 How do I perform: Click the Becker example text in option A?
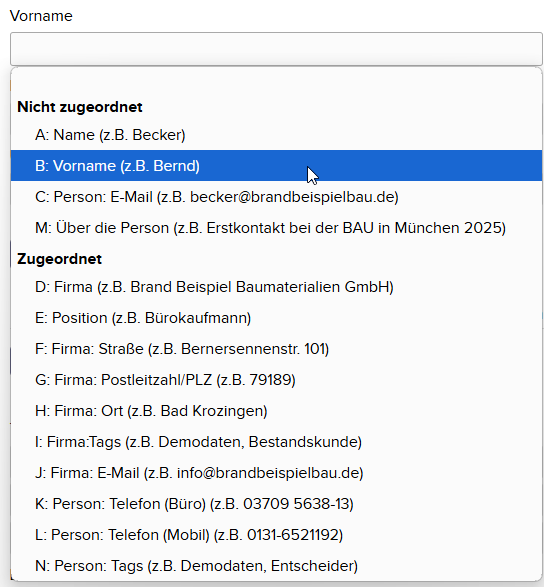[157, 135]
